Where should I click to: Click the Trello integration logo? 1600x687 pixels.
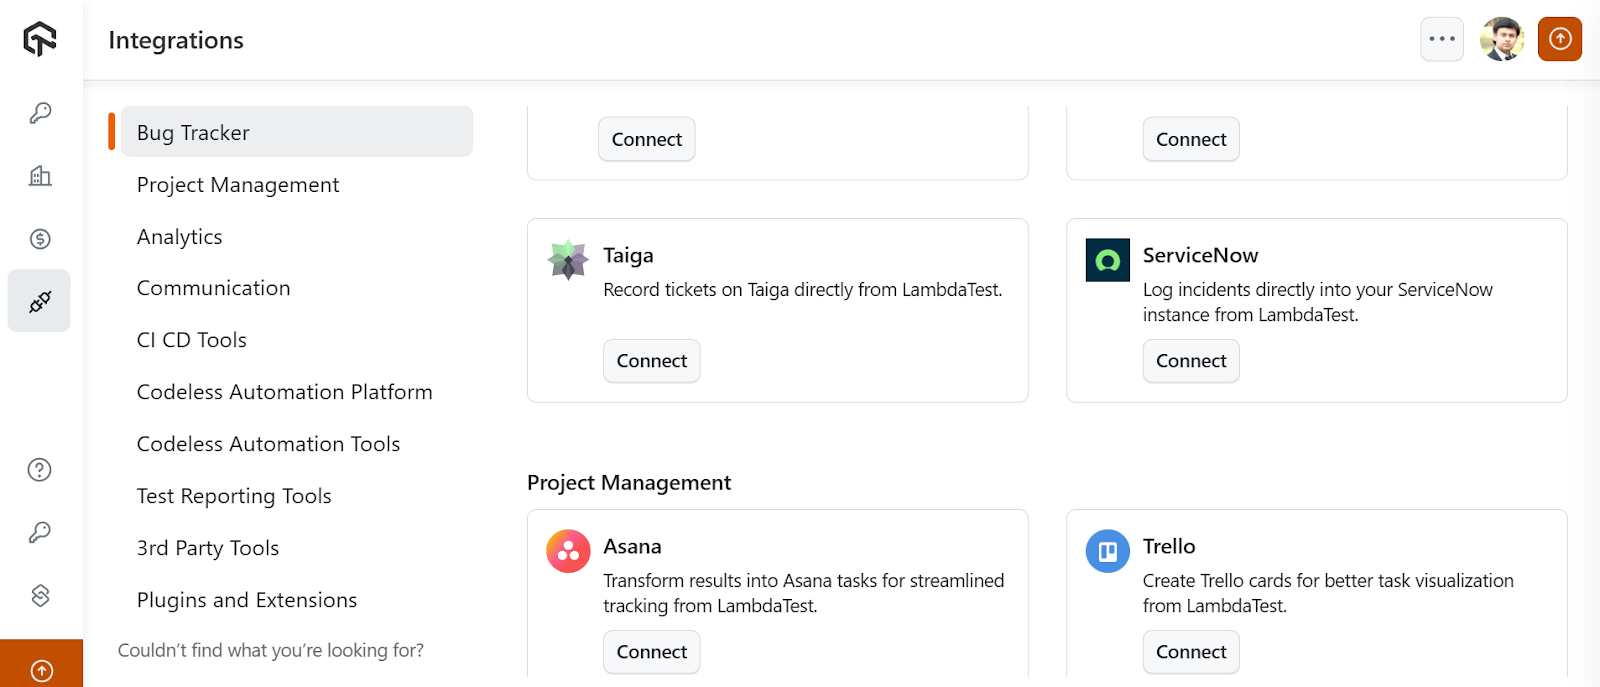(x=1106, y=551)
